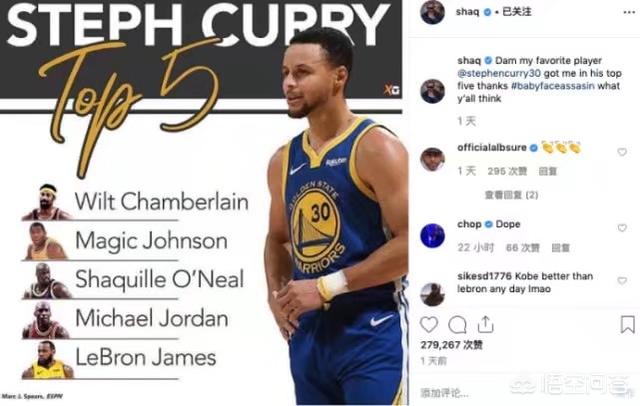The height and width of the screenshot is (406, 640).
Task: Expand view replies (2) under officialalbsure
Action: [x=511, y=195]
